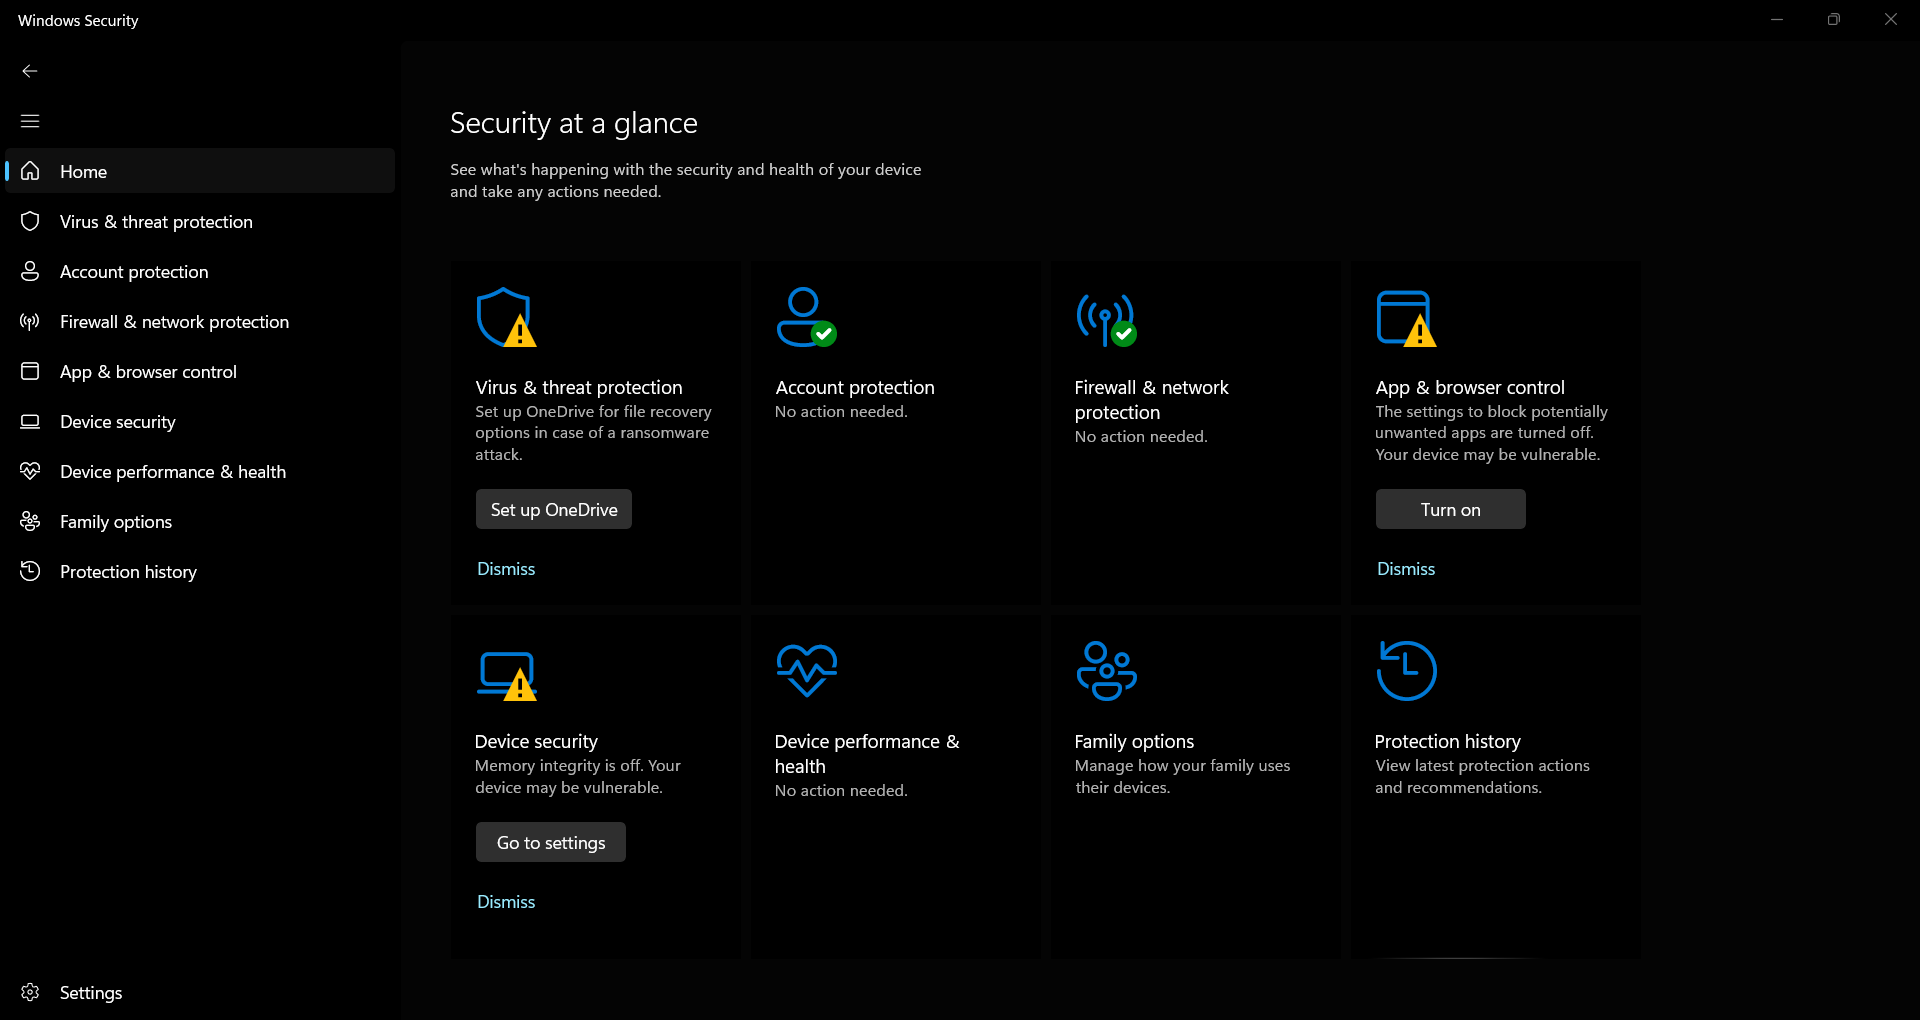Click the App & browser window icon in sidebar
Viewport: 1920px width, 1020px height.
point(30,371)
